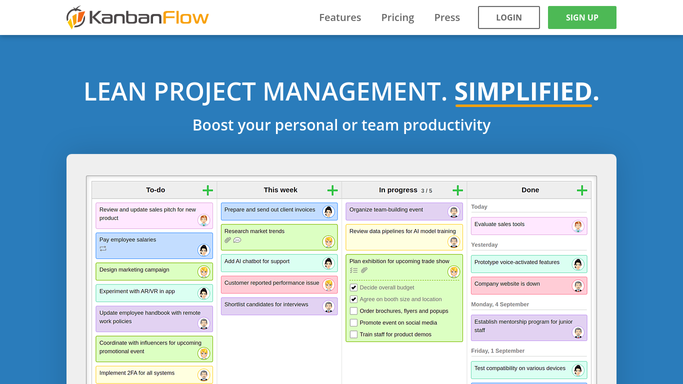The image size is (683, 384).
Task: Check Order brochures, flyers and popups
Action: click(354, 311)
